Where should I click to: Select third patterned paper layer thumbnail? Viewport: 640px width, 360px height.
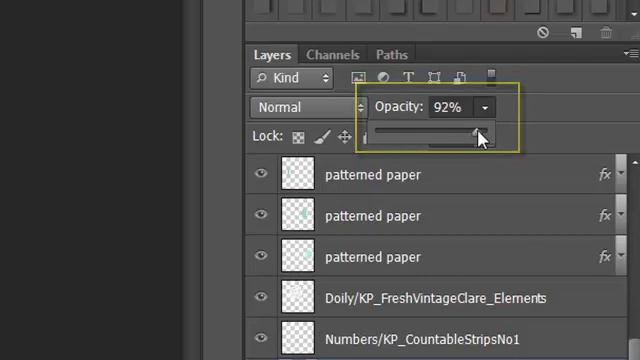tap(298, 256)
